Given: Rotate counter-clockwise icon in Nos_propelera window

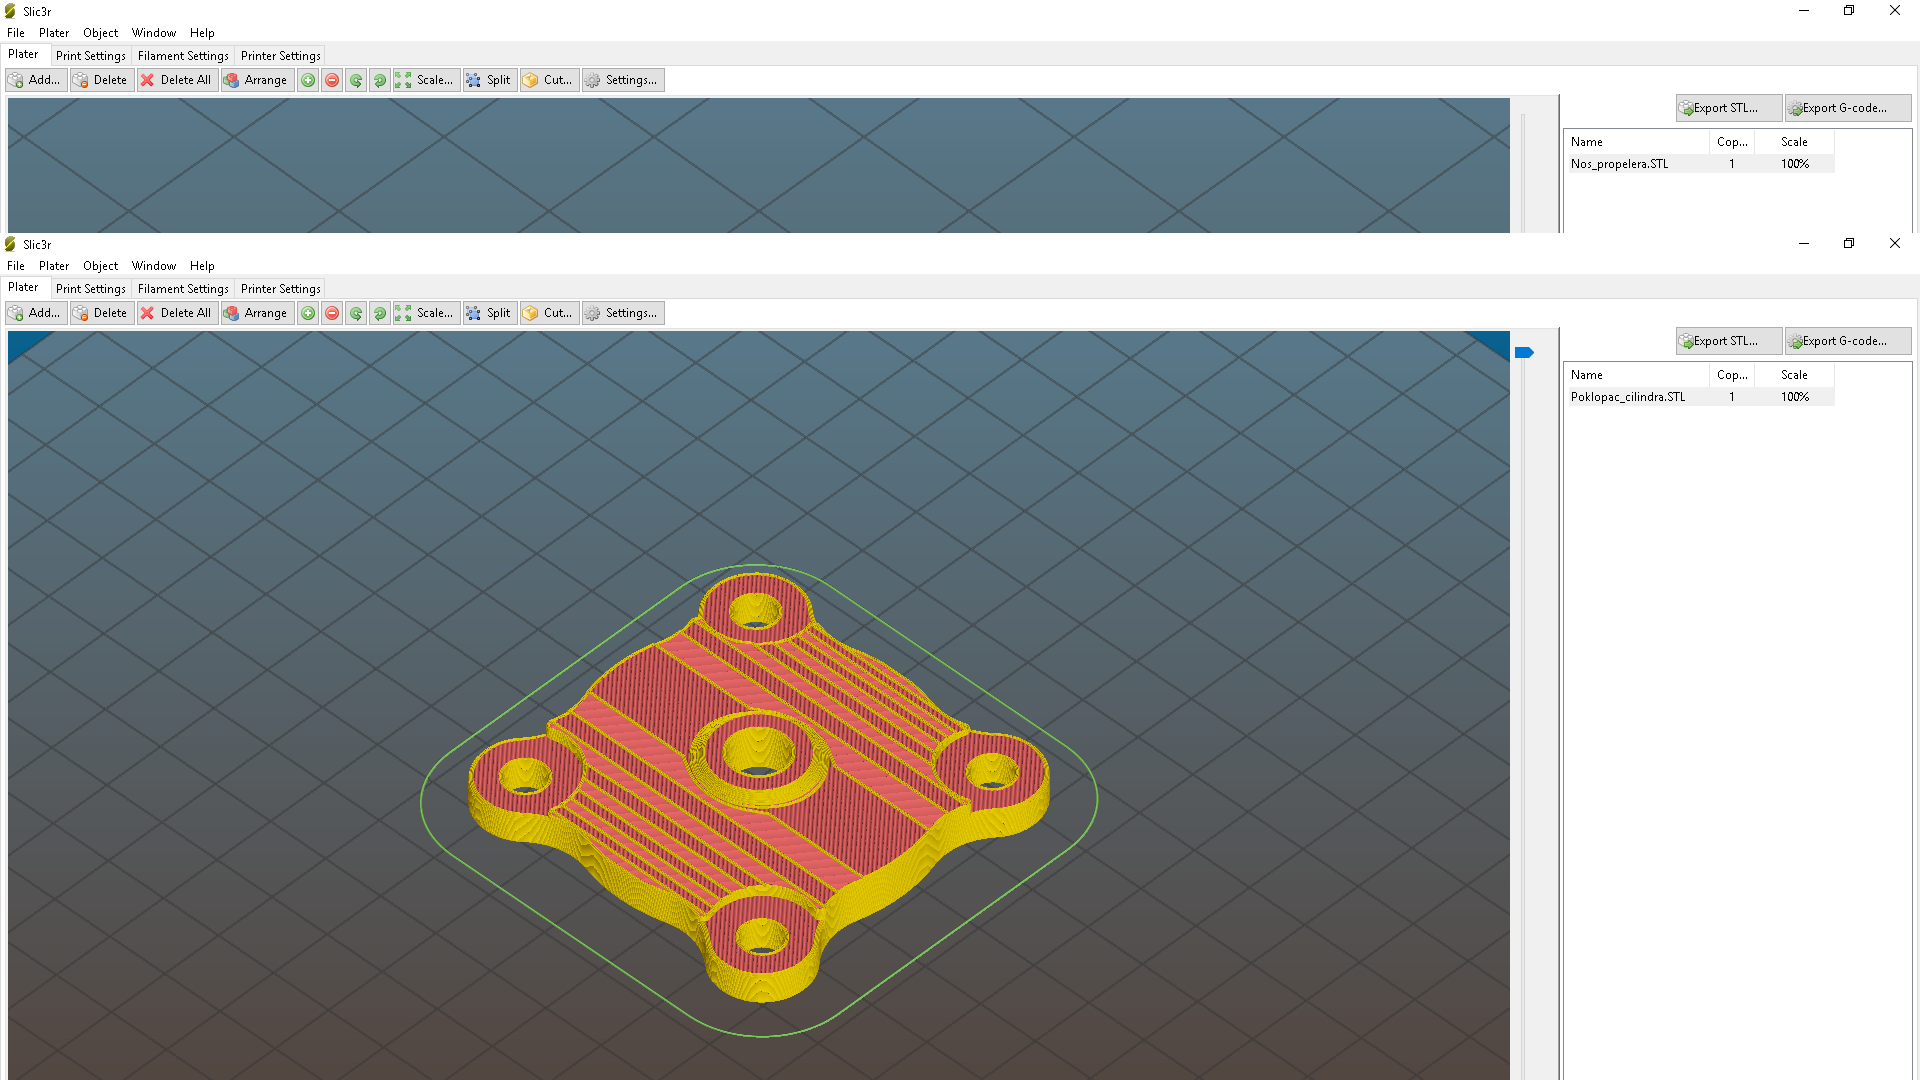Looking at the screenshot, I should point(356,80).
